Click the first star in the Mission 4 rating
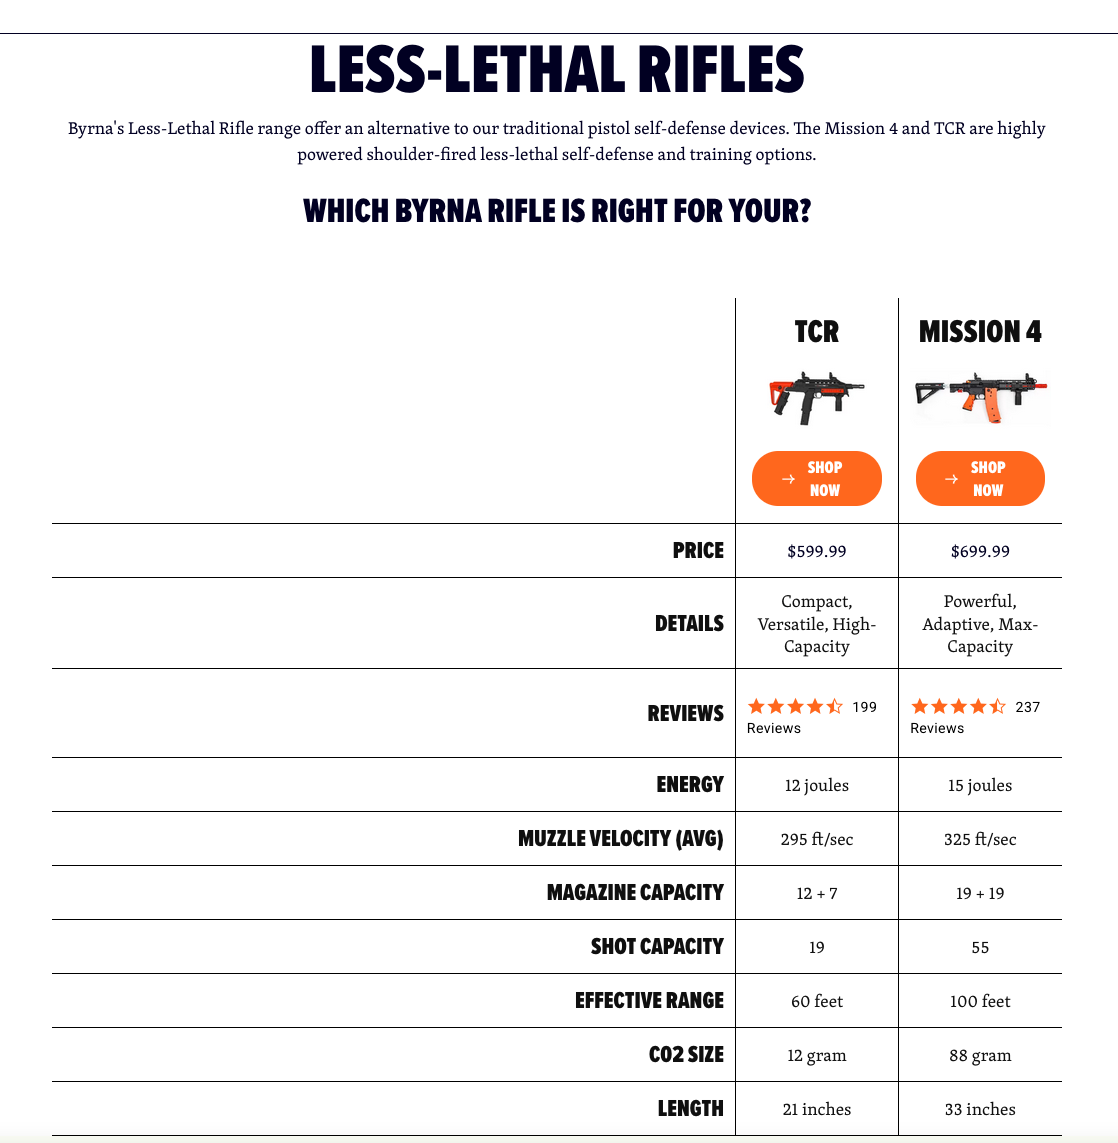 coord(919,707)
